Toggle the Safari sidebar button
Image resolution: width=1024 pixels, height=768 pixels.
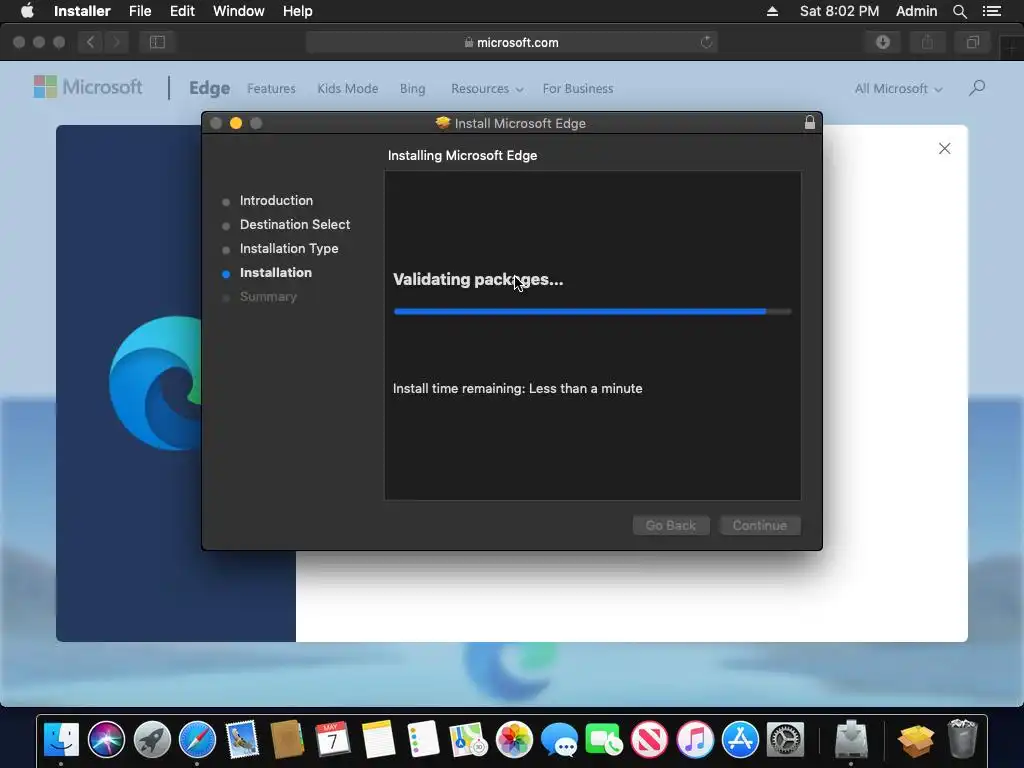point(157,42)
